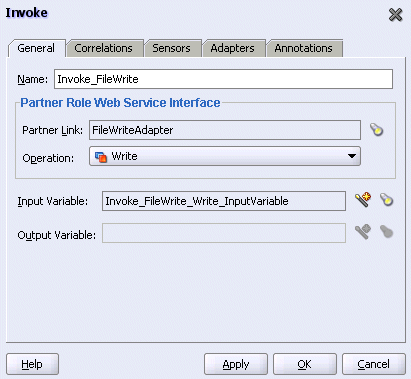
Task: Click the disabled output variable wand icon
Action: pos(363,232)
